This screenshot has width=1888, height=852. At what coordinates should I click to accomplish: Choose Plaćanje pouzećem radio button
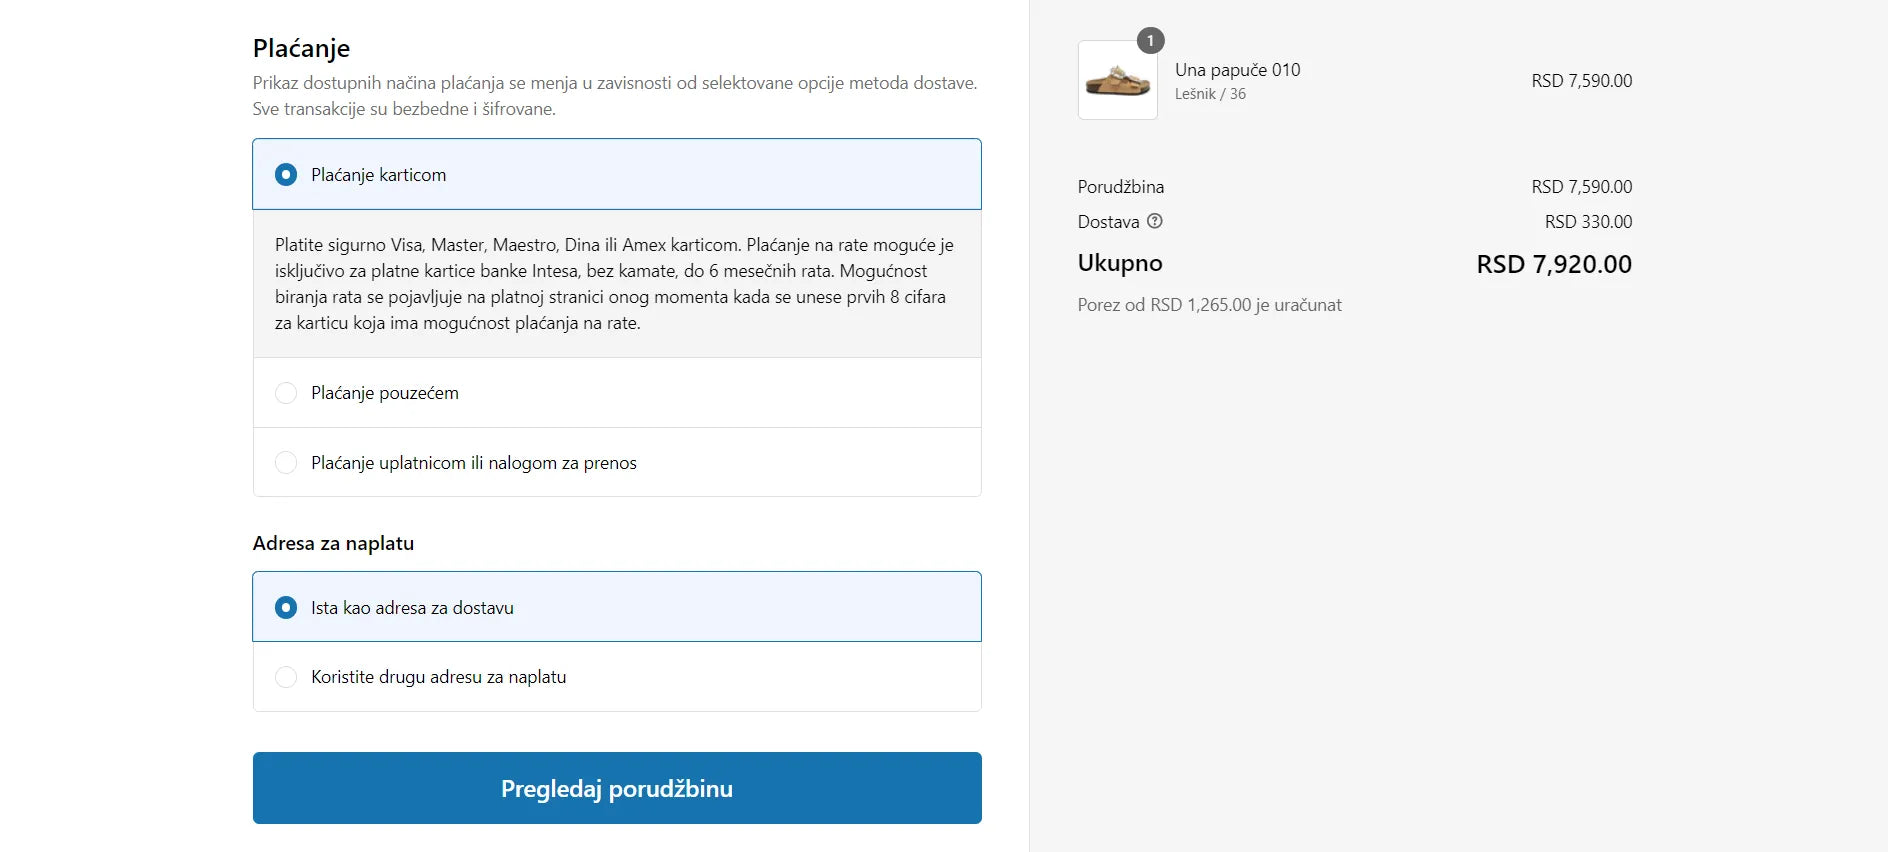(x=286, y=393)
